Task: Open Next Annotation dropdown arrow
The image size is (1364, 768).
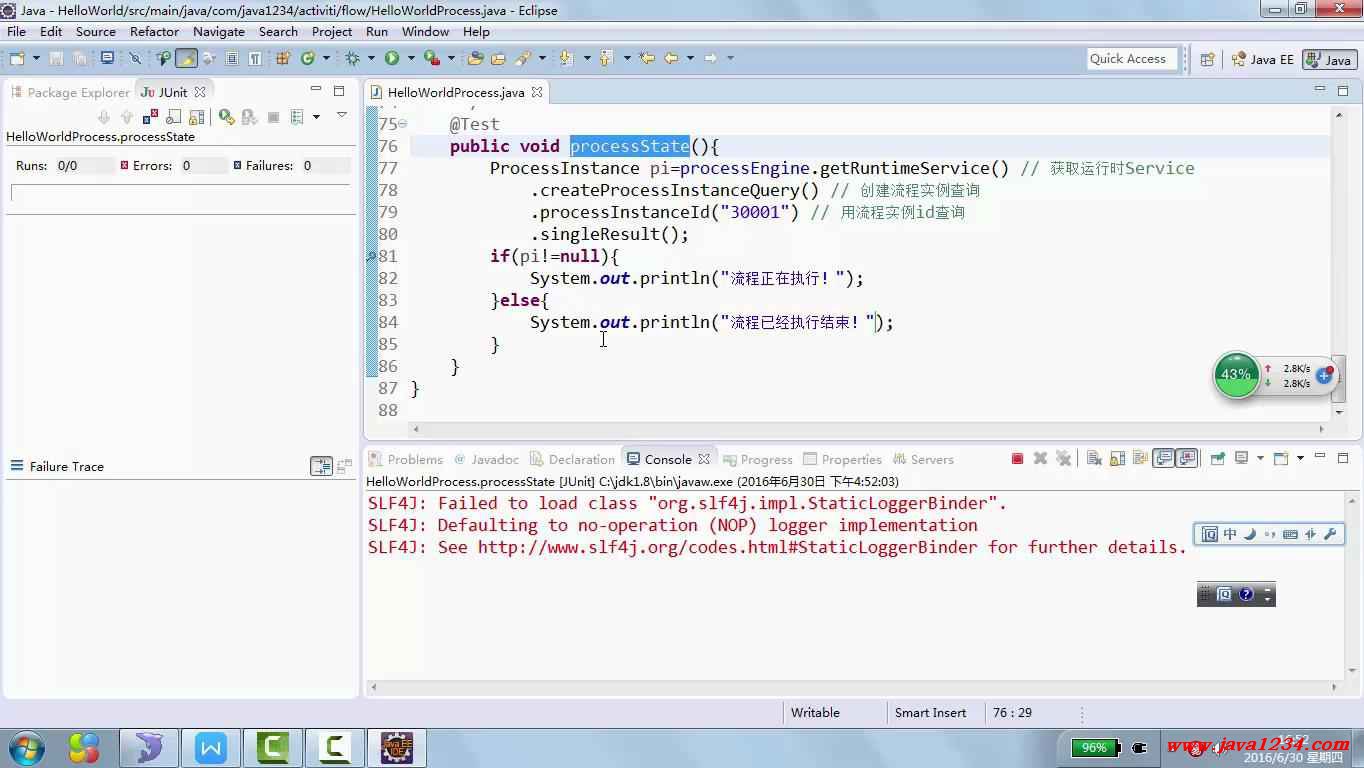Action: click(587, 58)
